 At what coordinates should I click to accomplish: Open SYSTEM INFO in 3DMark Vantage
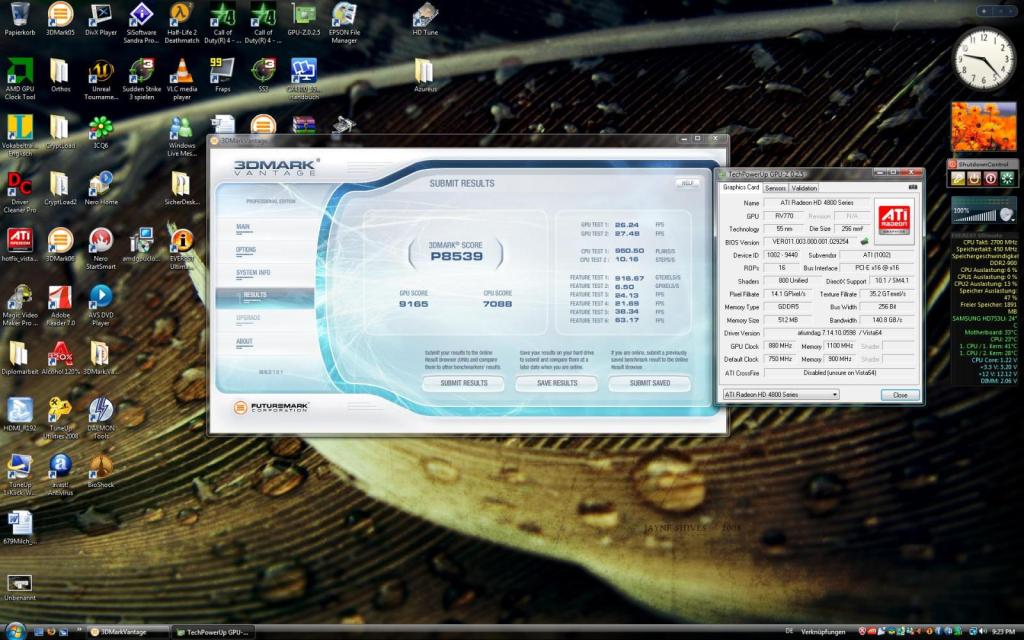click(x=253, y=273)
